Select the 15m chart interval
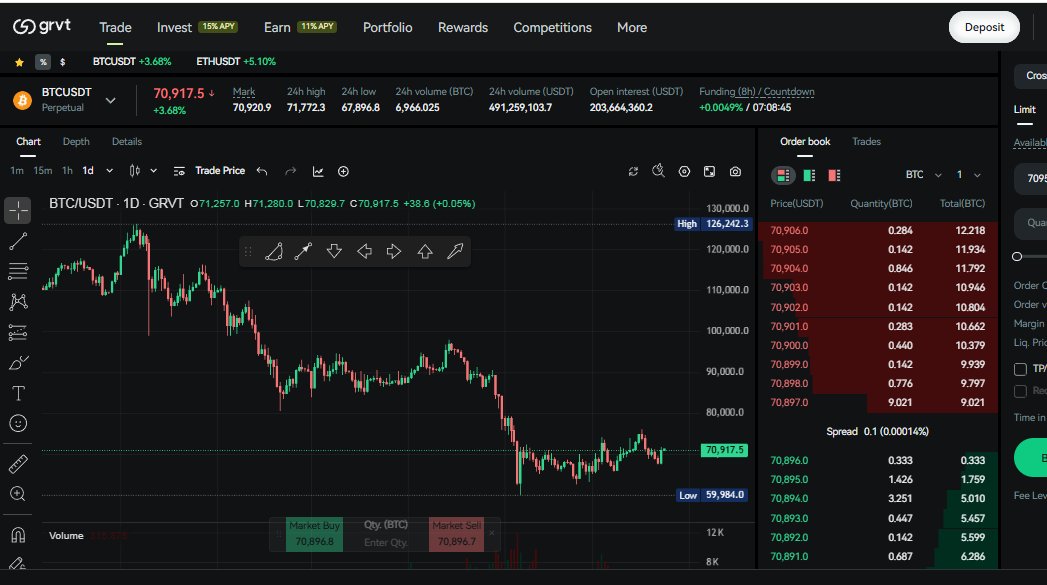Viewport: 1047px width, 585px height. point(43,171)
